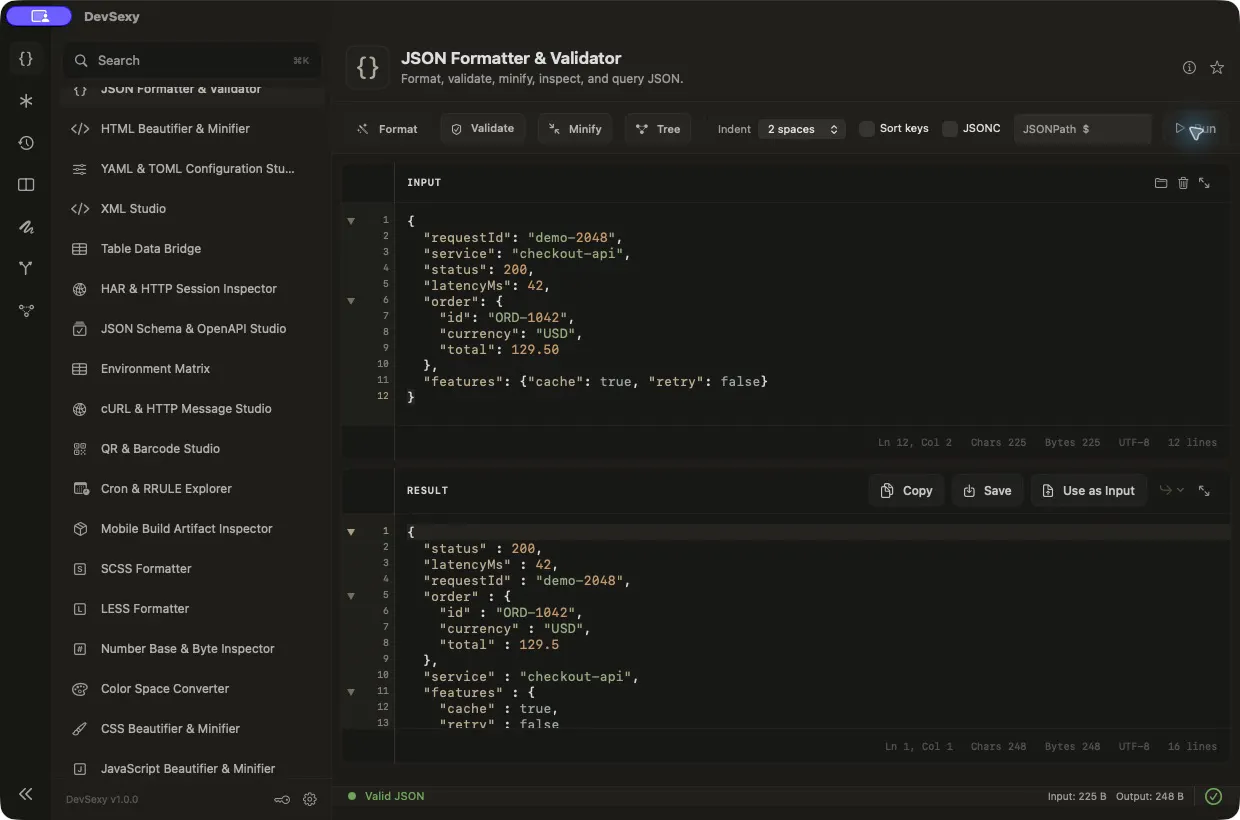Save the result with the Save button
The height and width of the screenshot is (820, 1240).
987,491
